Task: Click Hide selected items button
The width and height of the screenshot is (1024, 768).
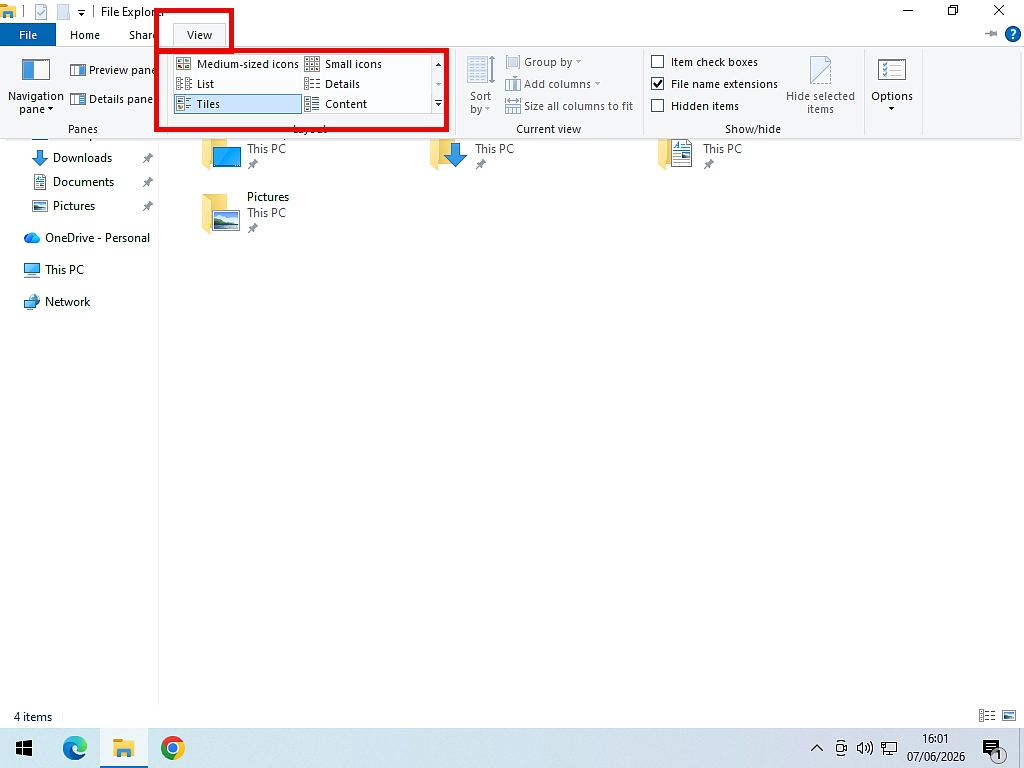Action: click(820, 86)
